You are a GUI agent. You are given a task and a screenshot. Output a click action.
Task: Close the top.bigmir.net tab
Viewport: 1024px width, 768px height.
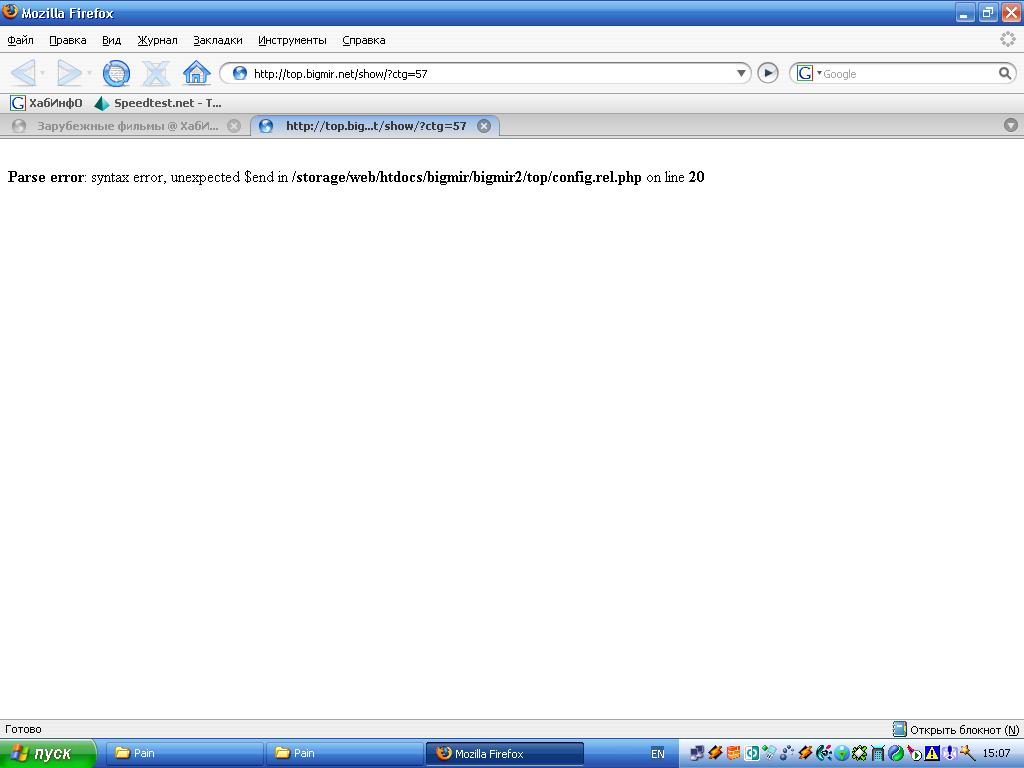484,126
